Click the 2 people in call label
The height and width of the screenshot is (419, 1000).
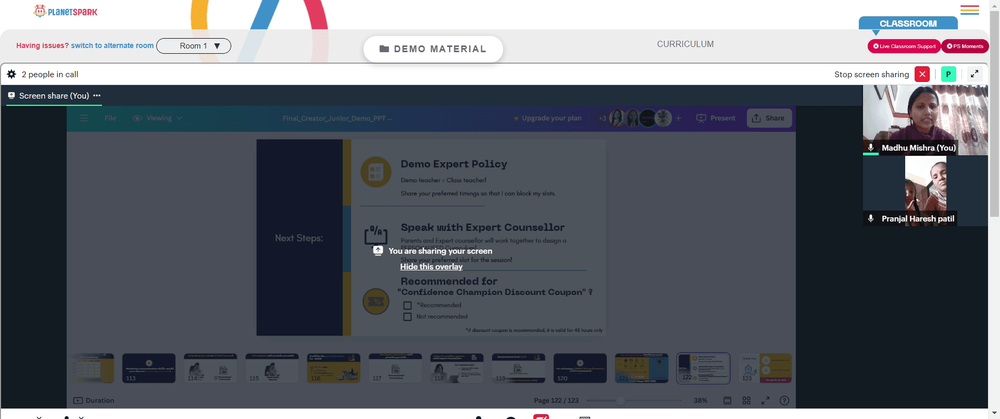[x=50, y=74]
